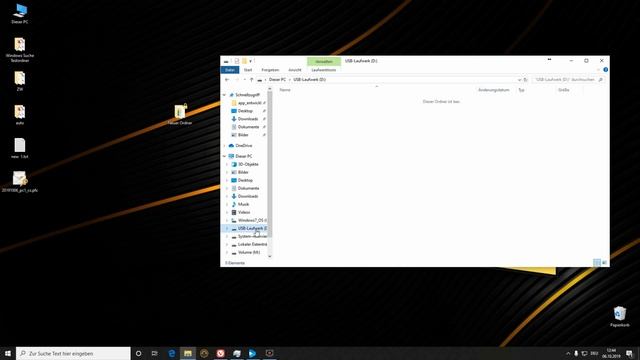Open Dokumente under Dieser PC
The height and width of the screenshot is (360, 640).
(x=248, y=188)
